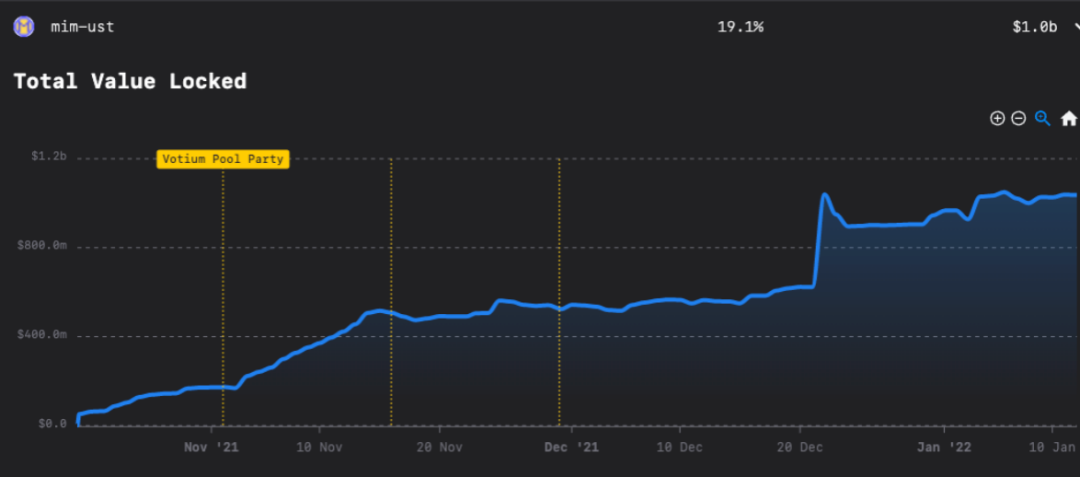
Task: Expand the mim-ust row chevron
Action: pyautogui.click(x=1076, y=28)
